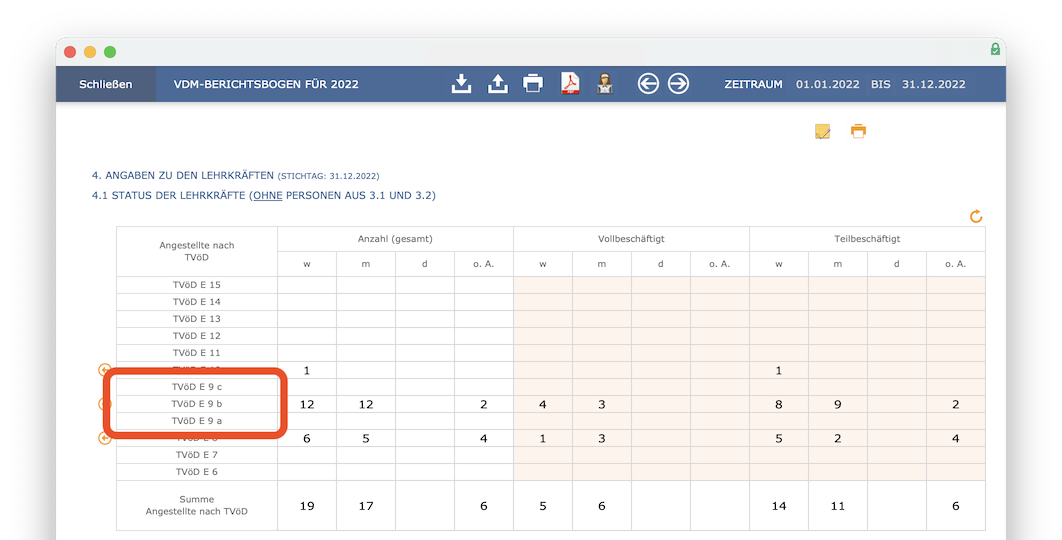Go to previous period with left arrow

(x=648, y=84)
